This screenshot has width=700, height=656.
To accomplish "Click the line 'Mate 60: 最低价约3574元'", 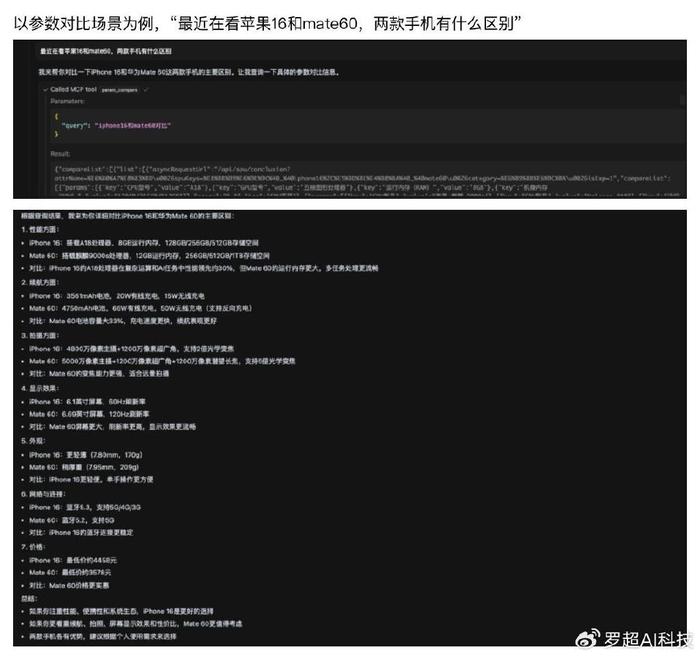I will click(70, 572).
